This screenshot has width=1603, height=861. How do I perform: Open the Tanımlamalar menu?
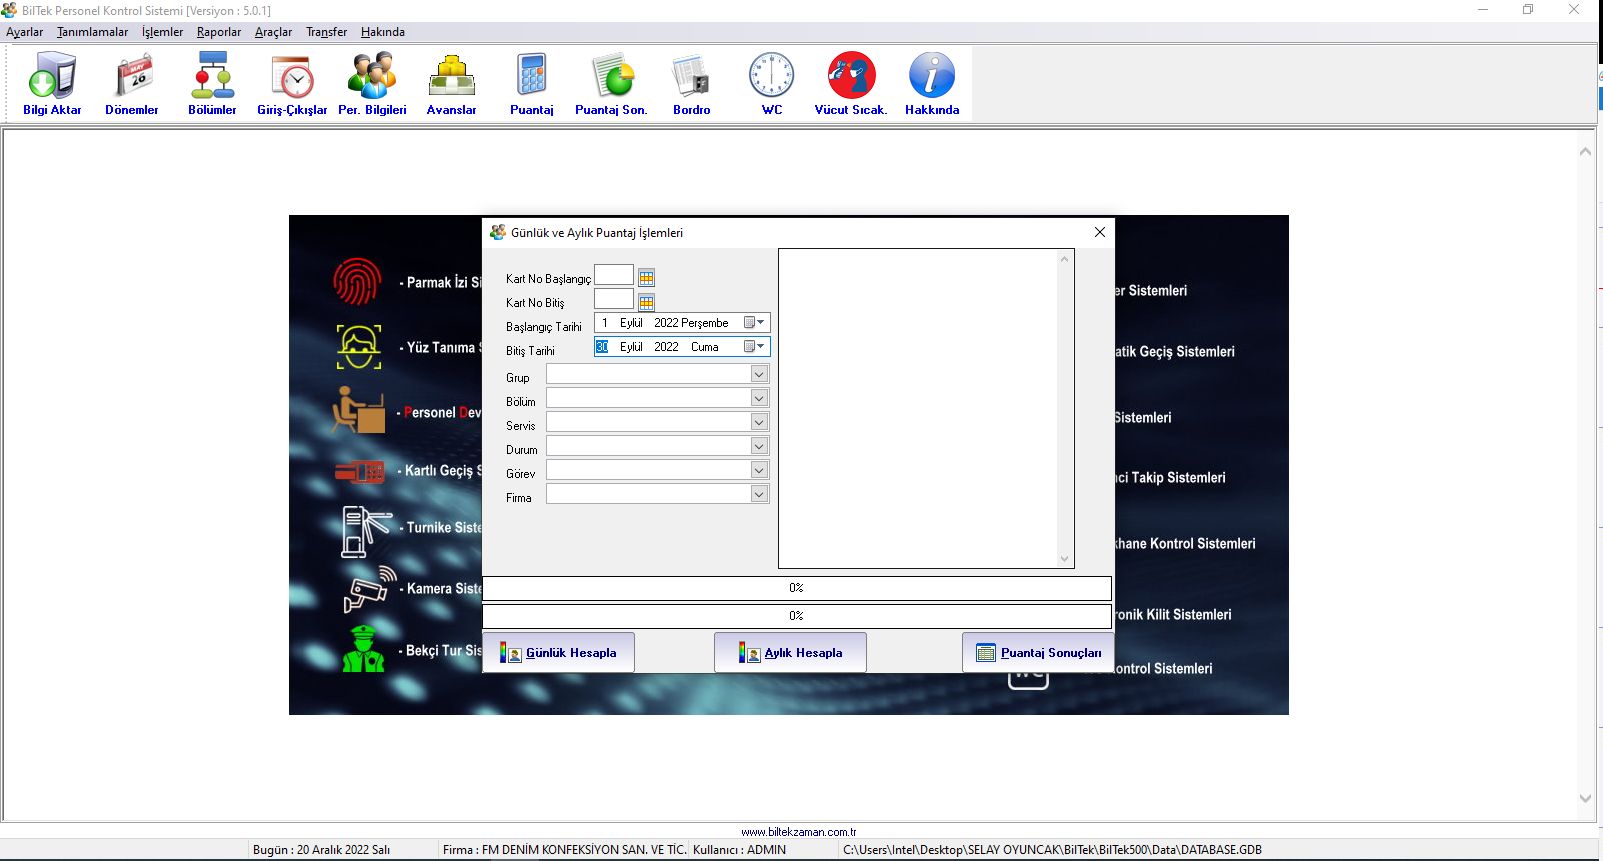point(92,32)
